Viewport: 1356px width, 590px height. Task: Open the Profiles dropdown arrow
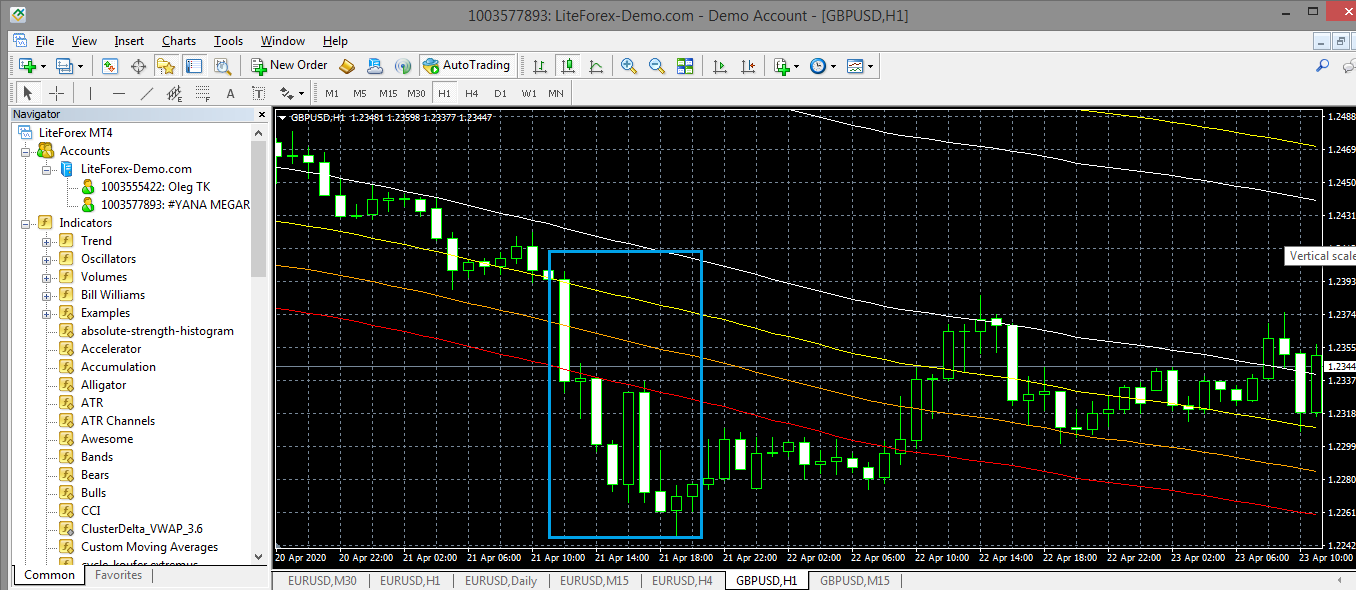tap(80, 66)
